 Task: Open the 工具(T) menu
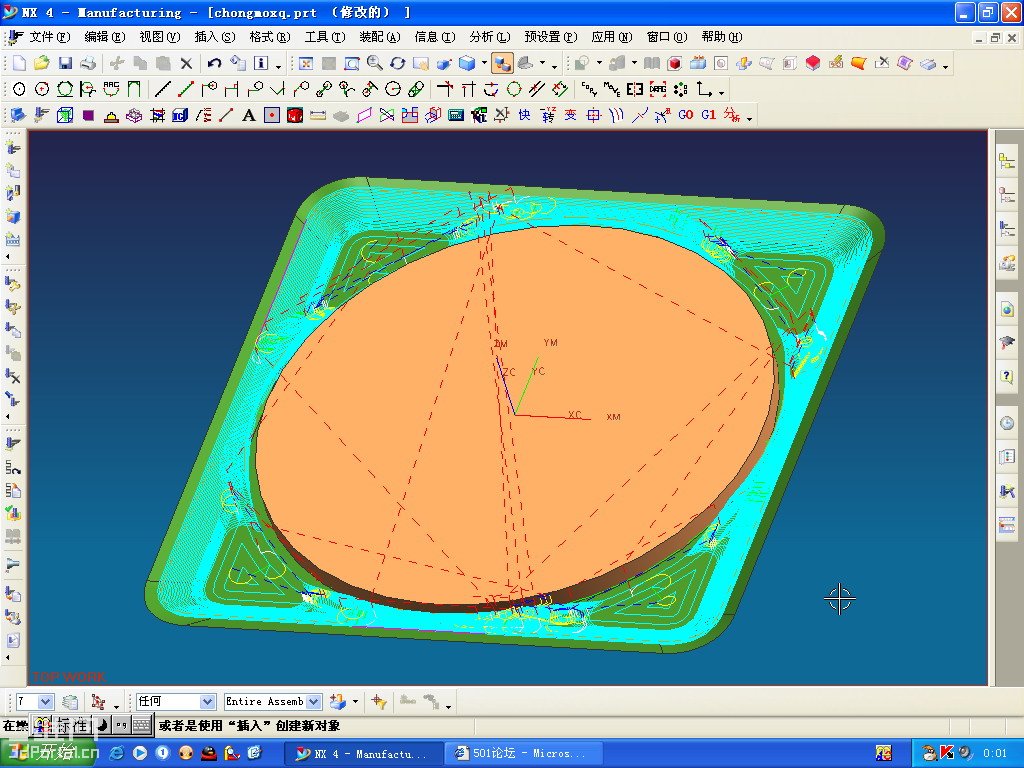point(325,37)
